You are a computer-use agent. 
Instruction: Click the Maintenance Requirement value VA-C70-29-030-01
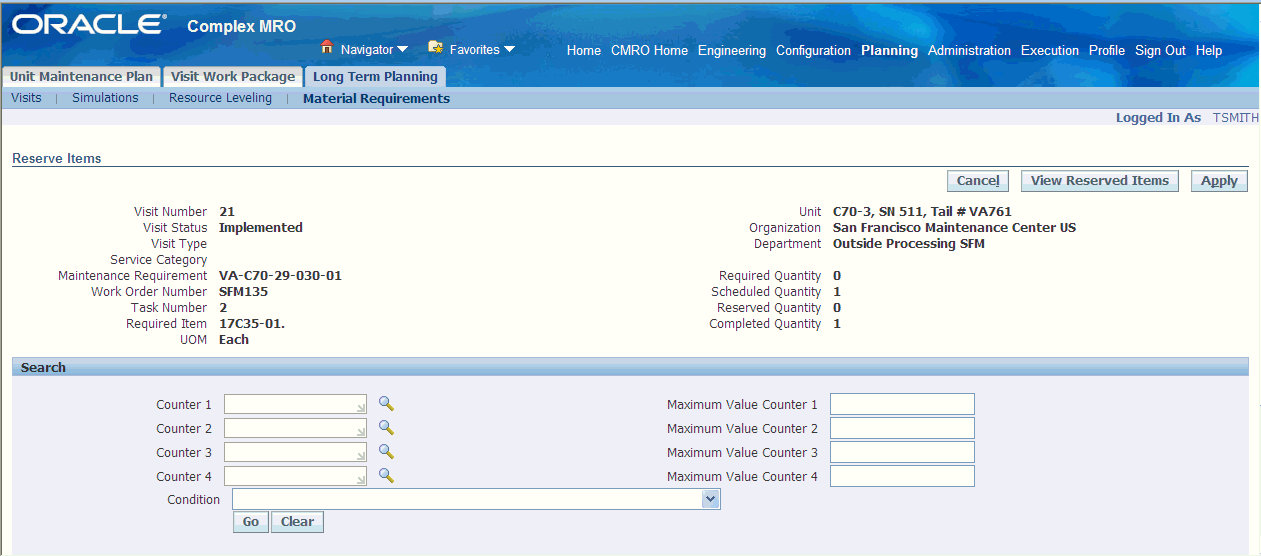[280, 276]
